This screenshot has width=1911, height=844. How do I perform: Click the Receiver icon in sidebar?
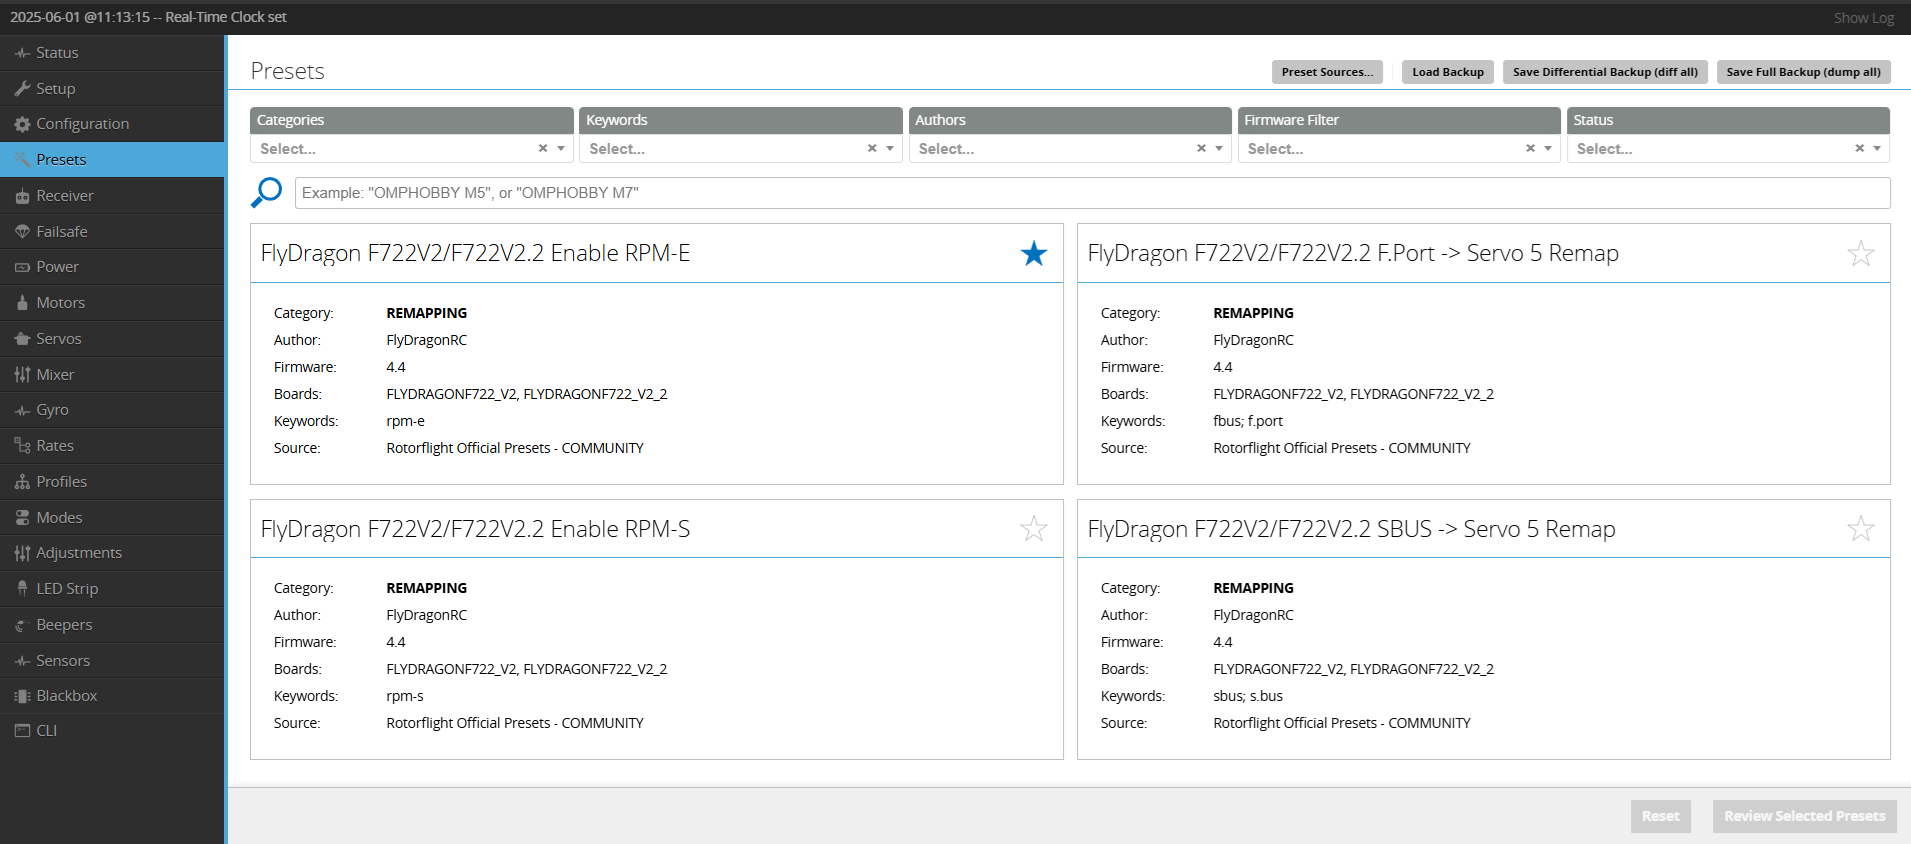[x=22, y=196]
